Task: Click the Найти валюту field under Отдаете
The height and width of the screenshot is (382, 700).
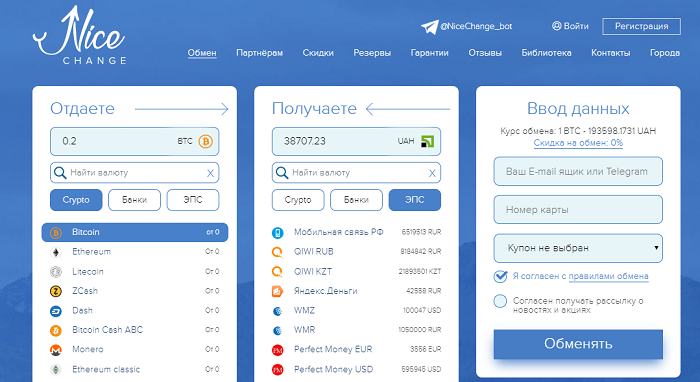Action: click(x=134, y=173)
